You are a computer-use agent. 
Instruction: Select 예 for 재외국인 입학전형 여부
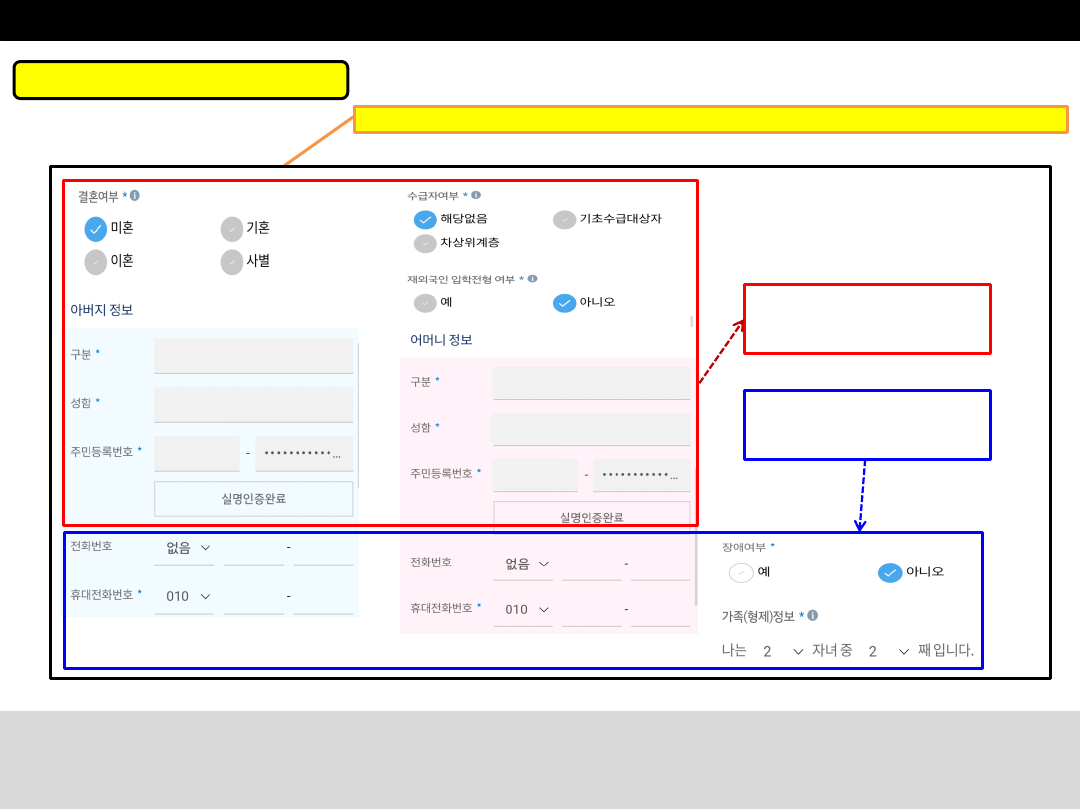tap(425, 303)
